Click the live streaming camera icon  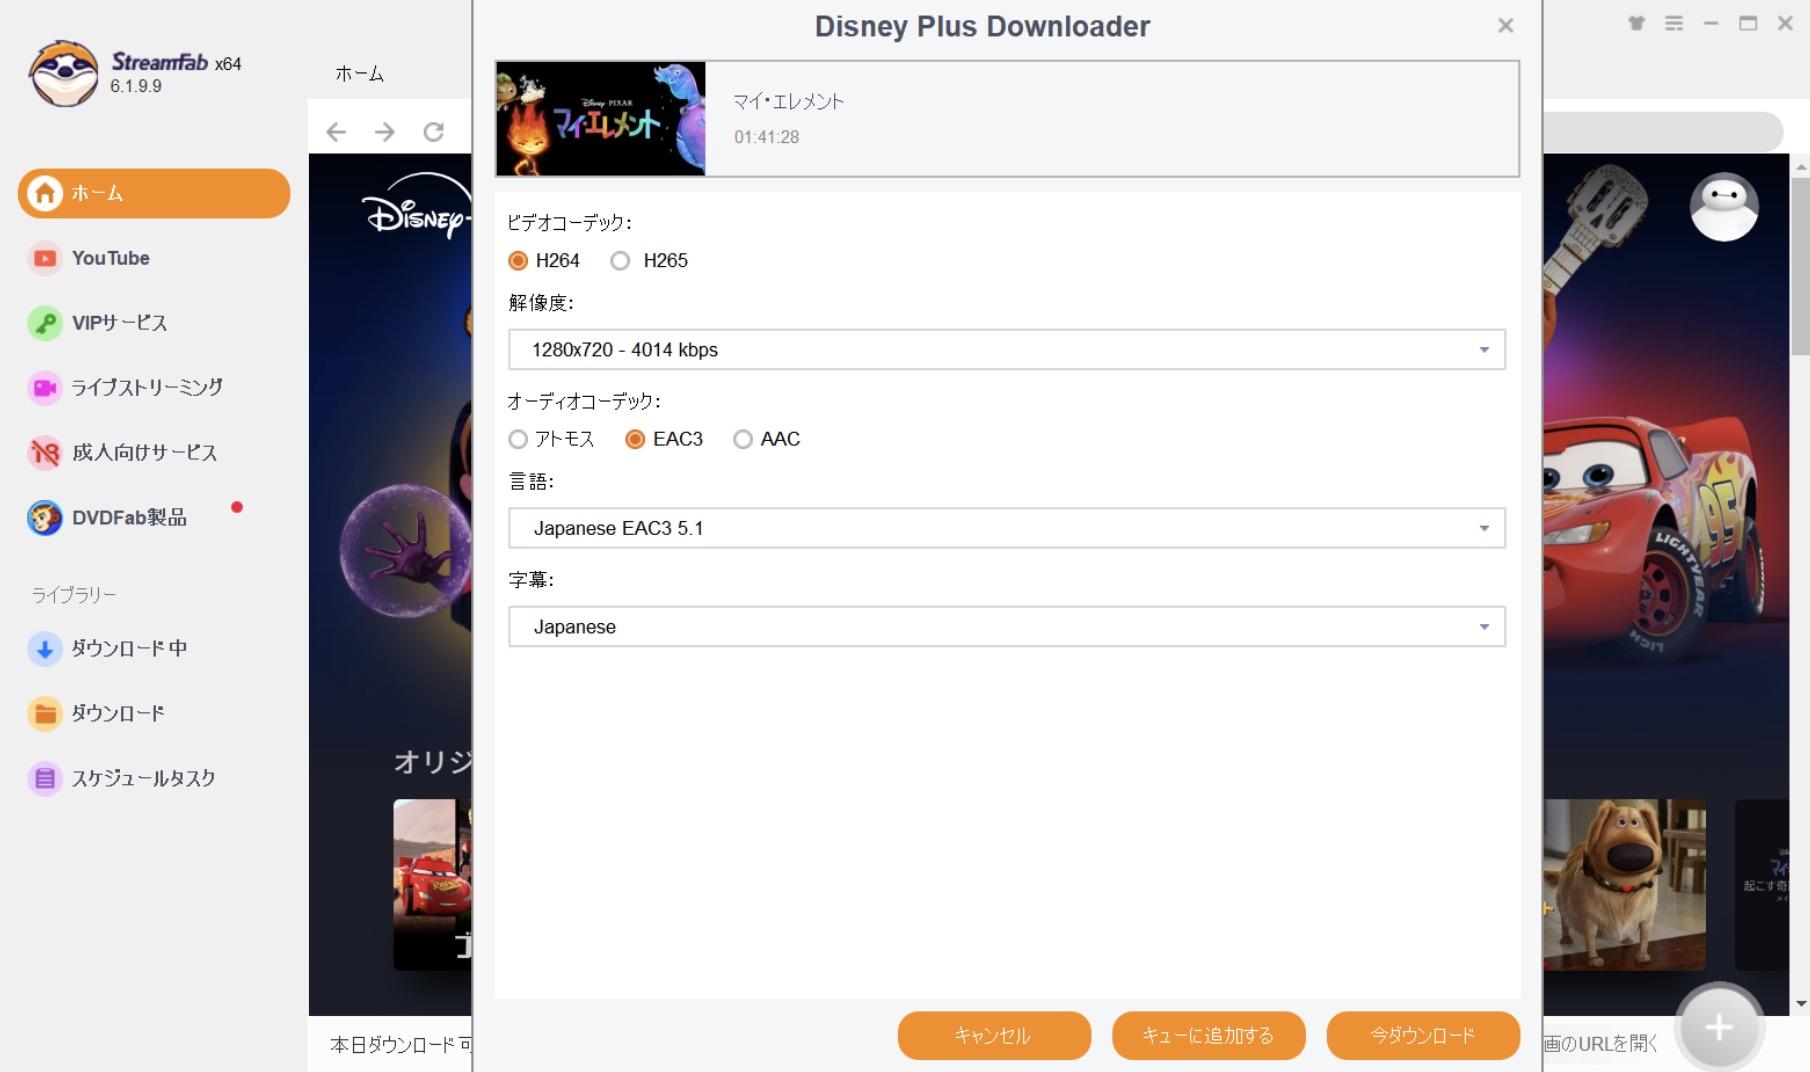(x=44, y=388)
